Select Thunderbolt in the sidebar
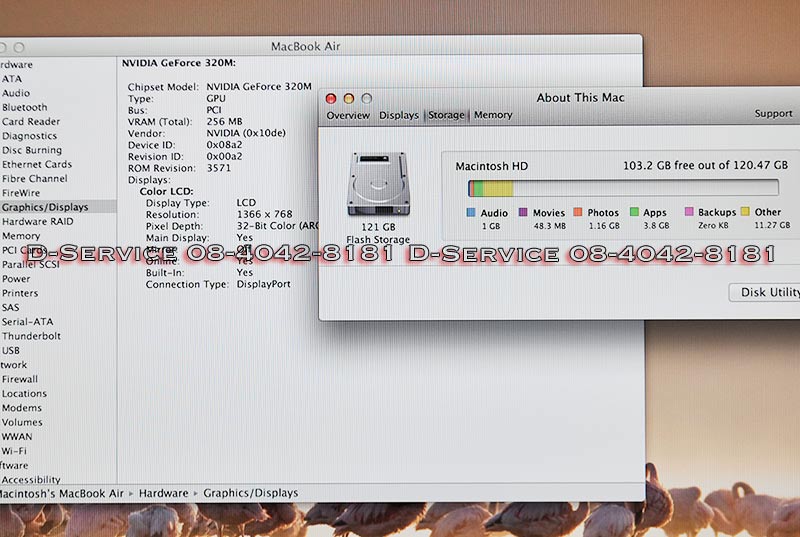Viewport: 800px width, 537px height. [x=31, y=336]
